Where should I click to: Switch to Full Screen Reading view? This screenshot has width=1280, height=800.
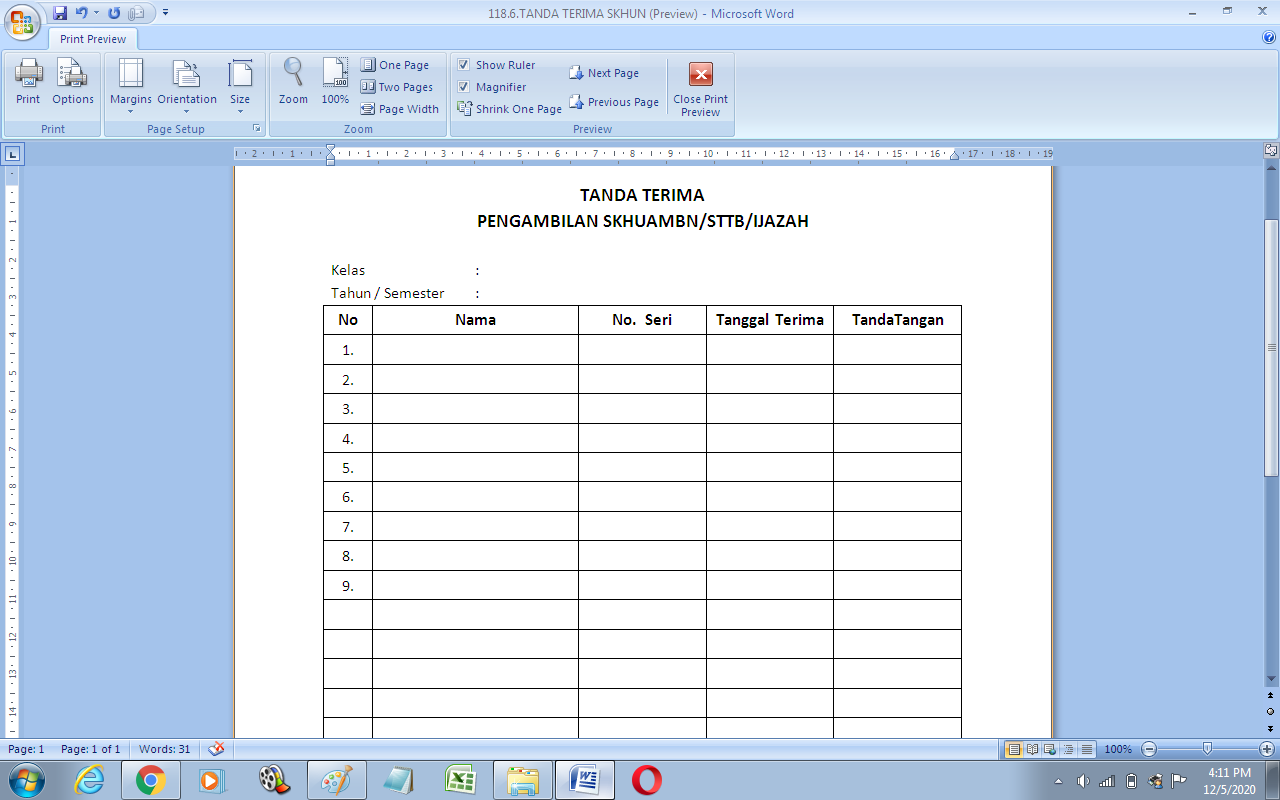(1032, 749)
